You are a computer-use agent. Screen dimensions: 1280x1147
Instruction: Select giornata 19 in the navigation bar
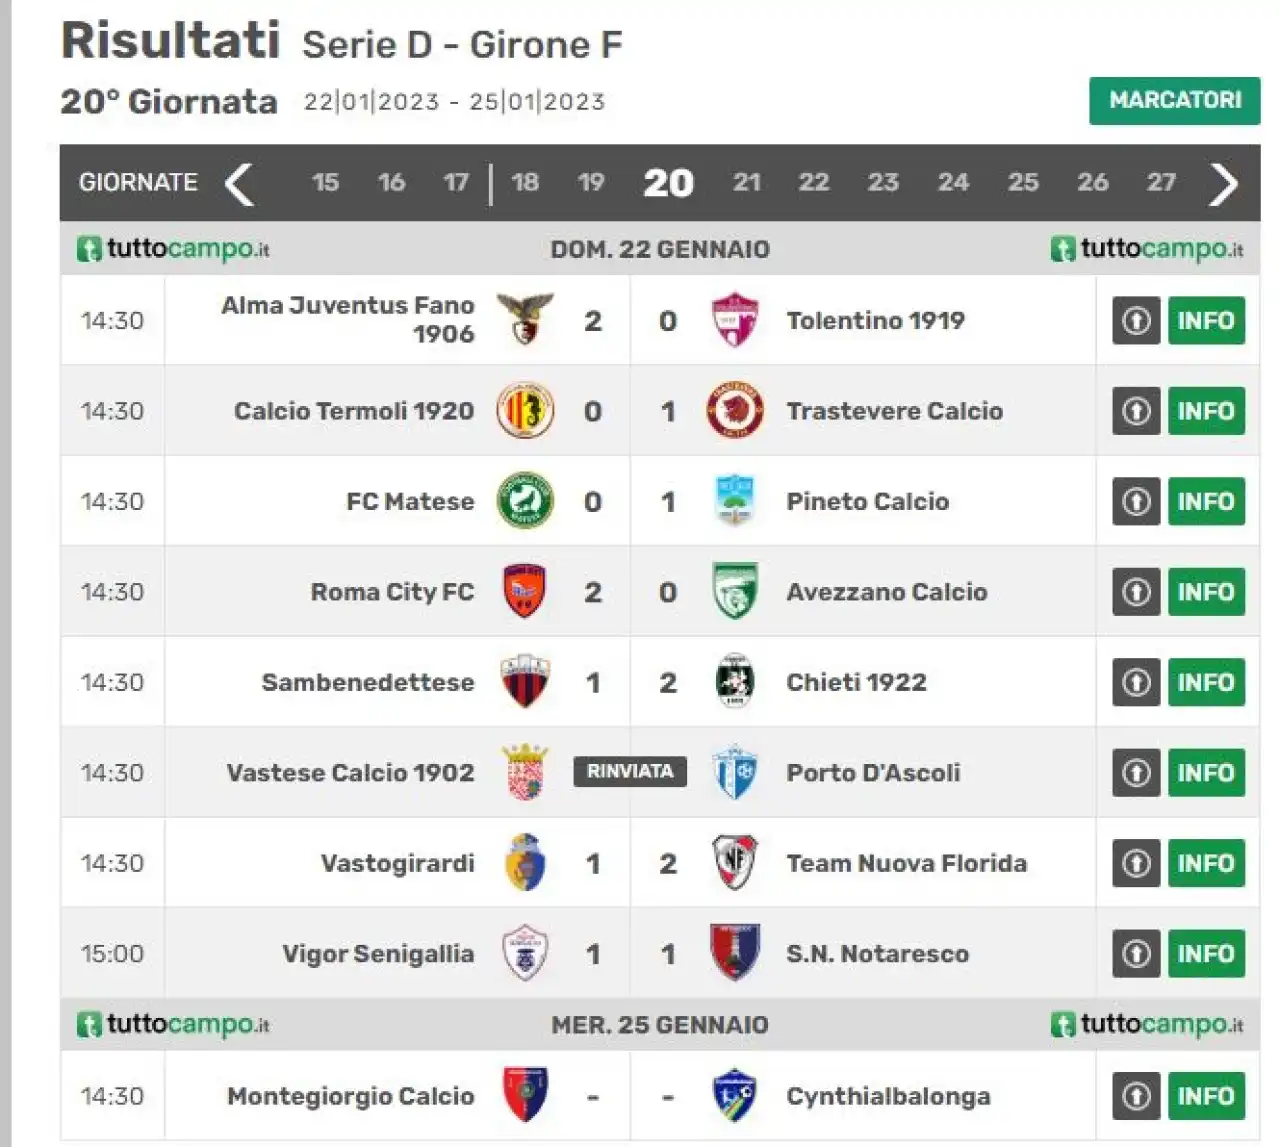[591, 182]
